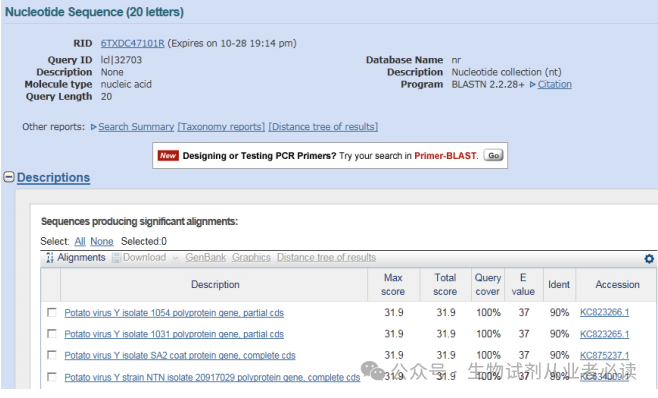The image size is (658, 398).
Task: Sort by Total score column header
Action: pyautogui.click(x=445, y=285)
